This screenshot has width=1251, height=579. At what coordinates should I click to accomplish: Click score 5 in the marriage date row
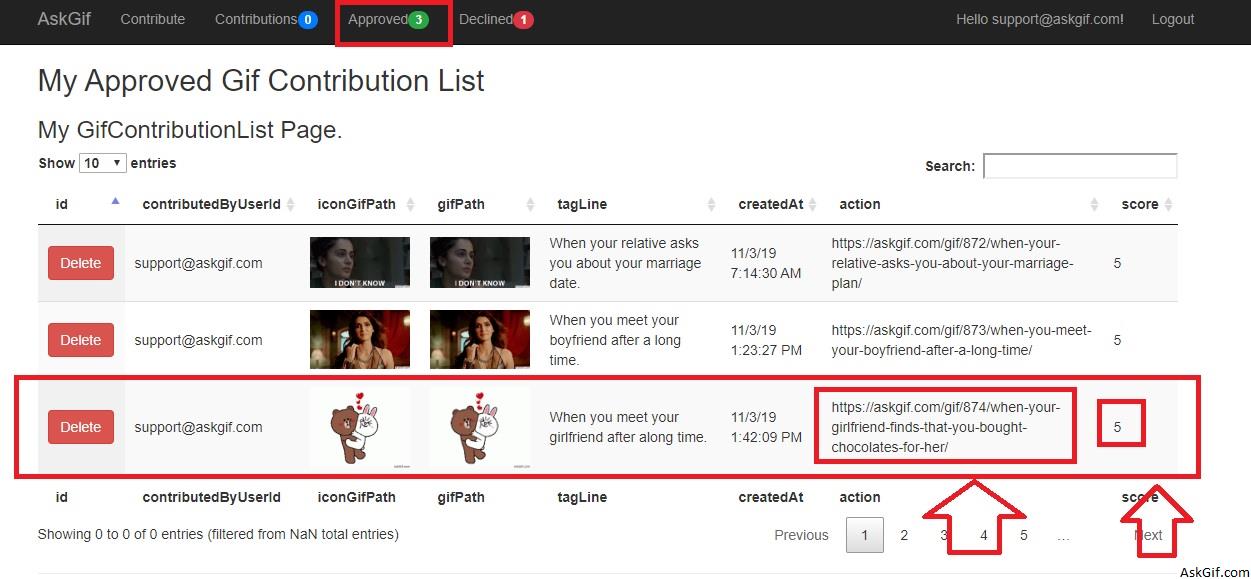point(1117,263)
